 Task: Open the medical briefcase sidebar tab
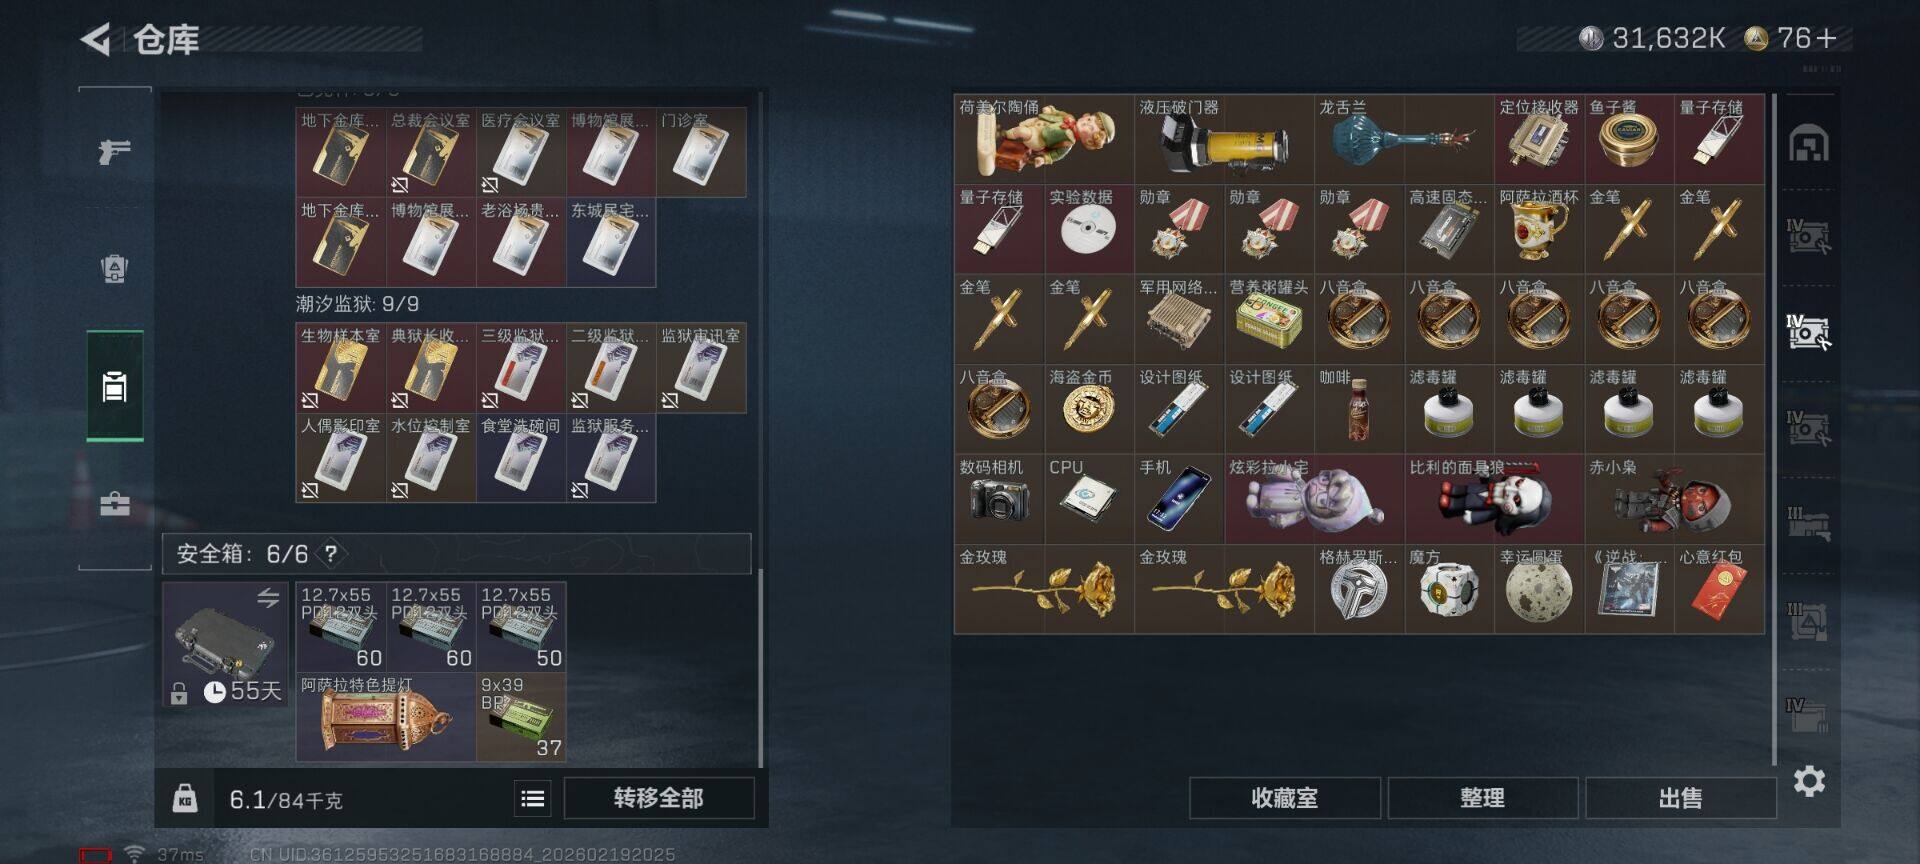[115, 503]
